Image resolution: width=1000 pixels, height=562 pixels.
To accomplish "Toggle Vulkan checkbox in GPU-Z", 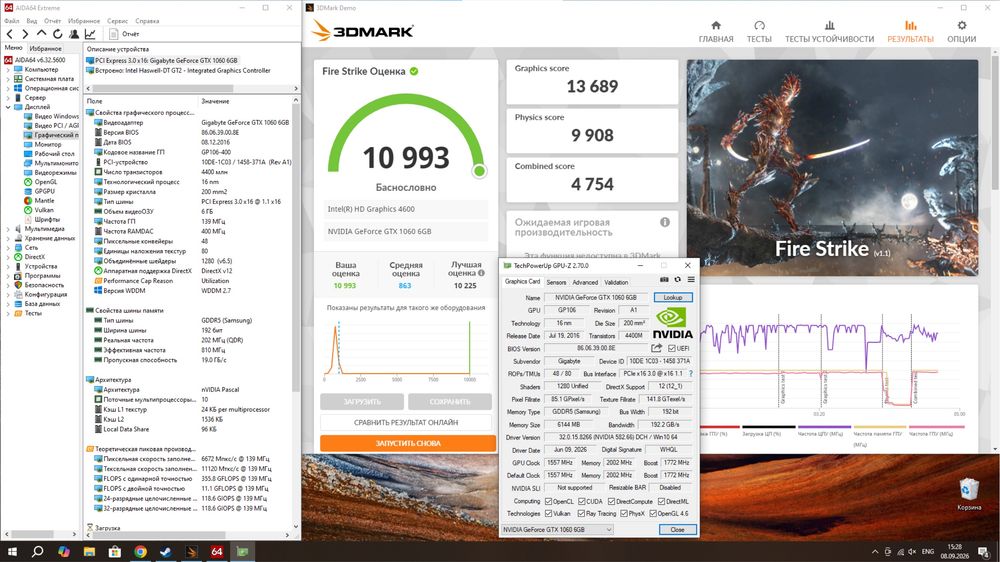I will click(548, 514).
